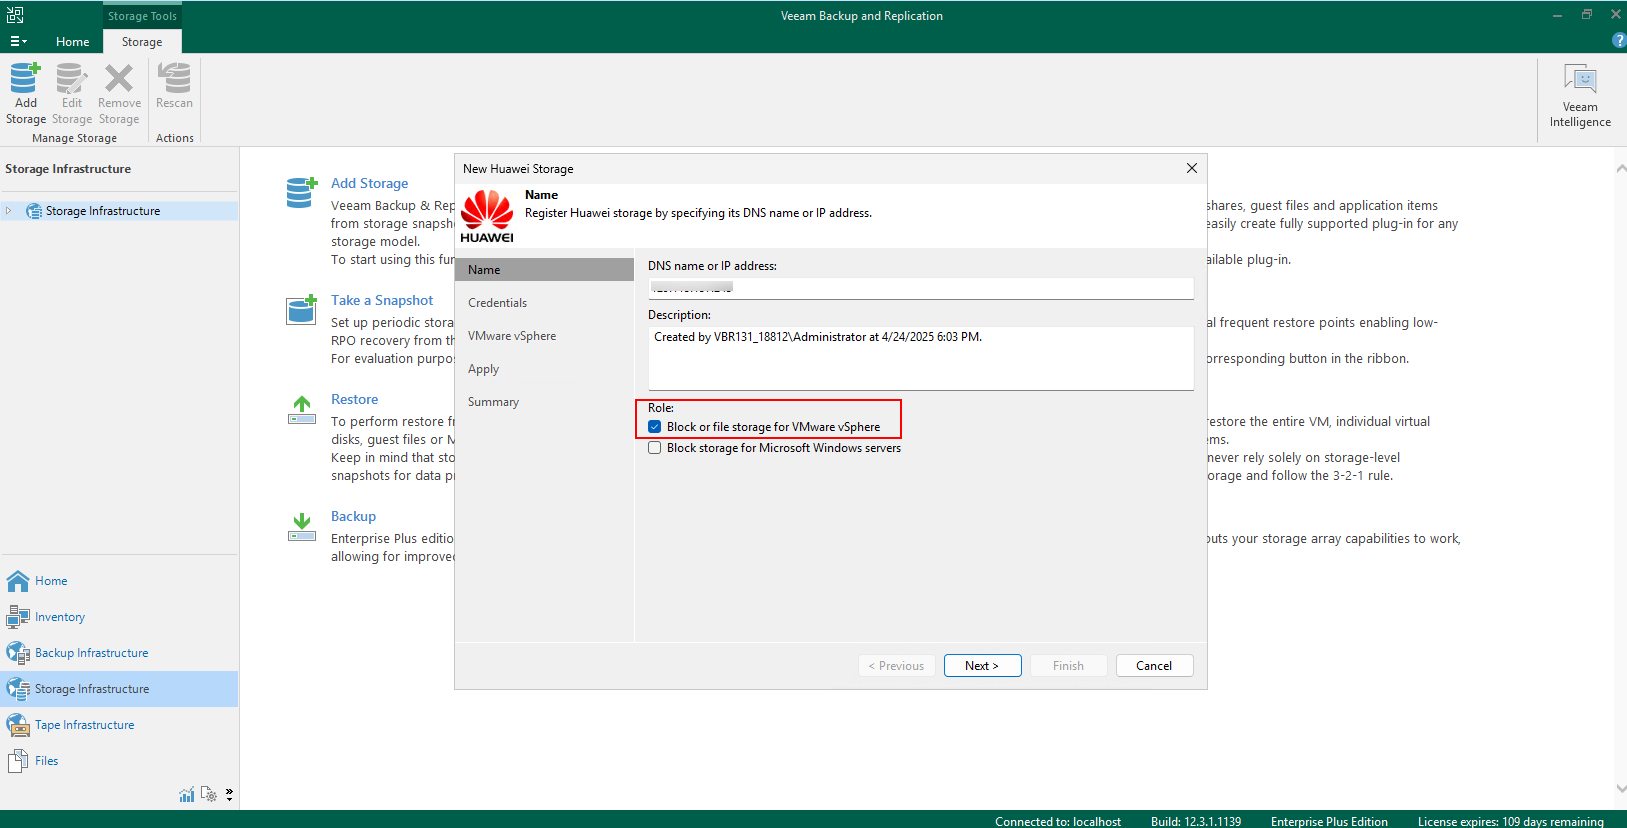Click 'Connected to: localhost' in status bar
Viewport: 1627px width, 828px height.
1057,822
